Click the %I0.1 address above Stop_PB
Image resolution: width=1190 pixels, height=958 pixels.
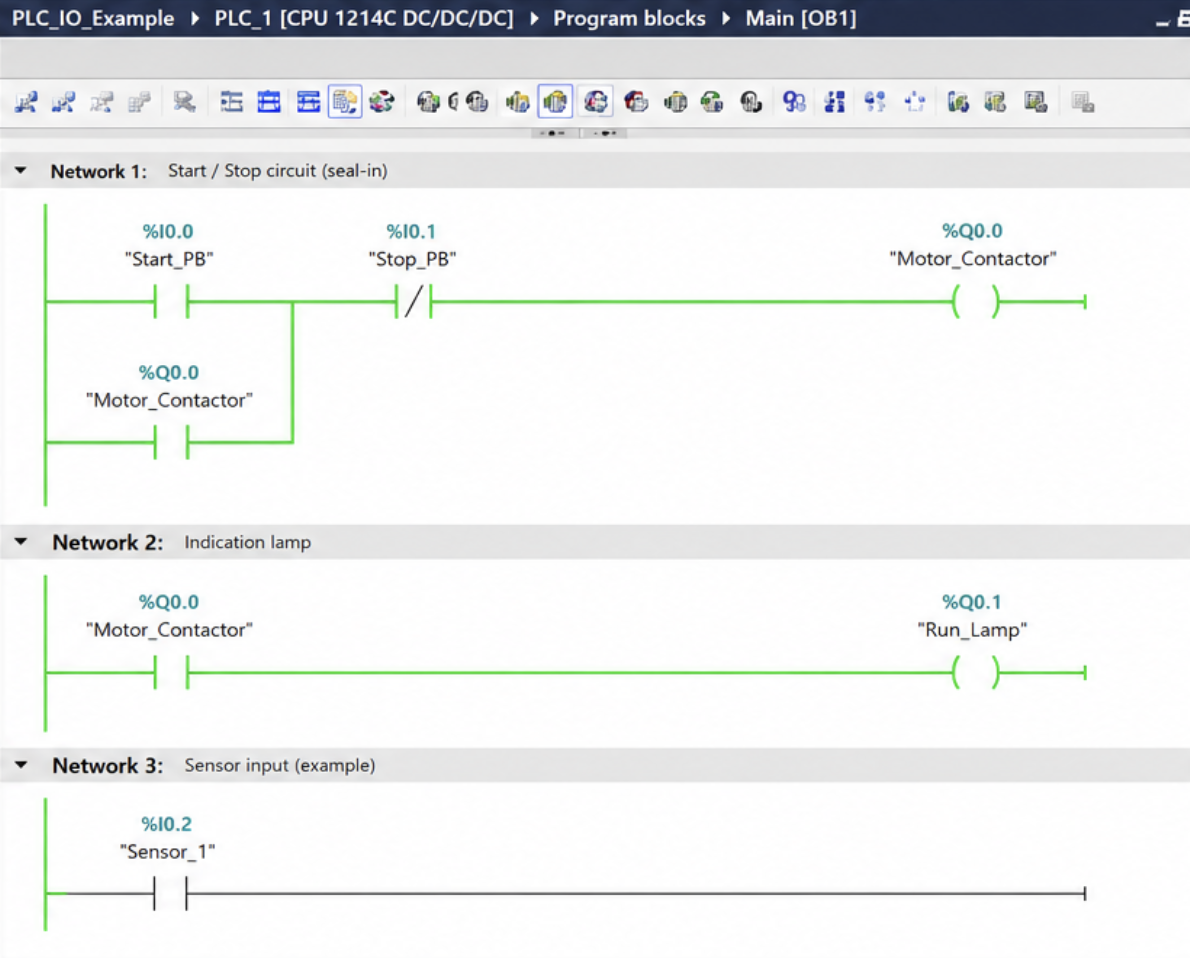pyautogui.click(x=411, y=231)
